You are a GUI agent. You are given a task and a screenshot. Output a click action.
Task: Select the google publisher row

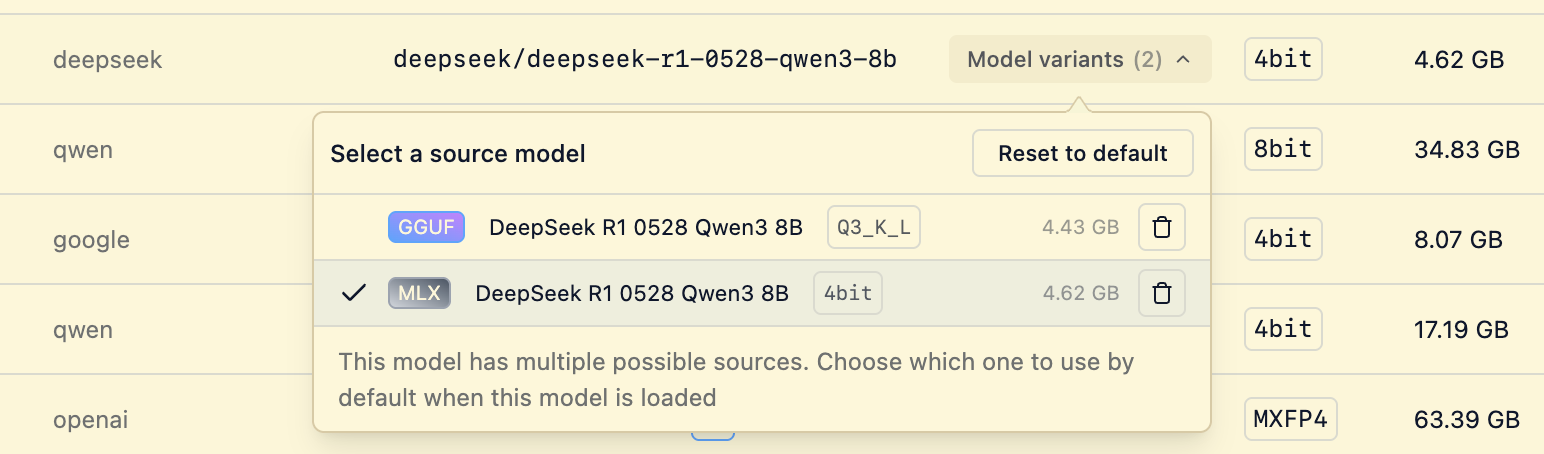coord(91,240)
